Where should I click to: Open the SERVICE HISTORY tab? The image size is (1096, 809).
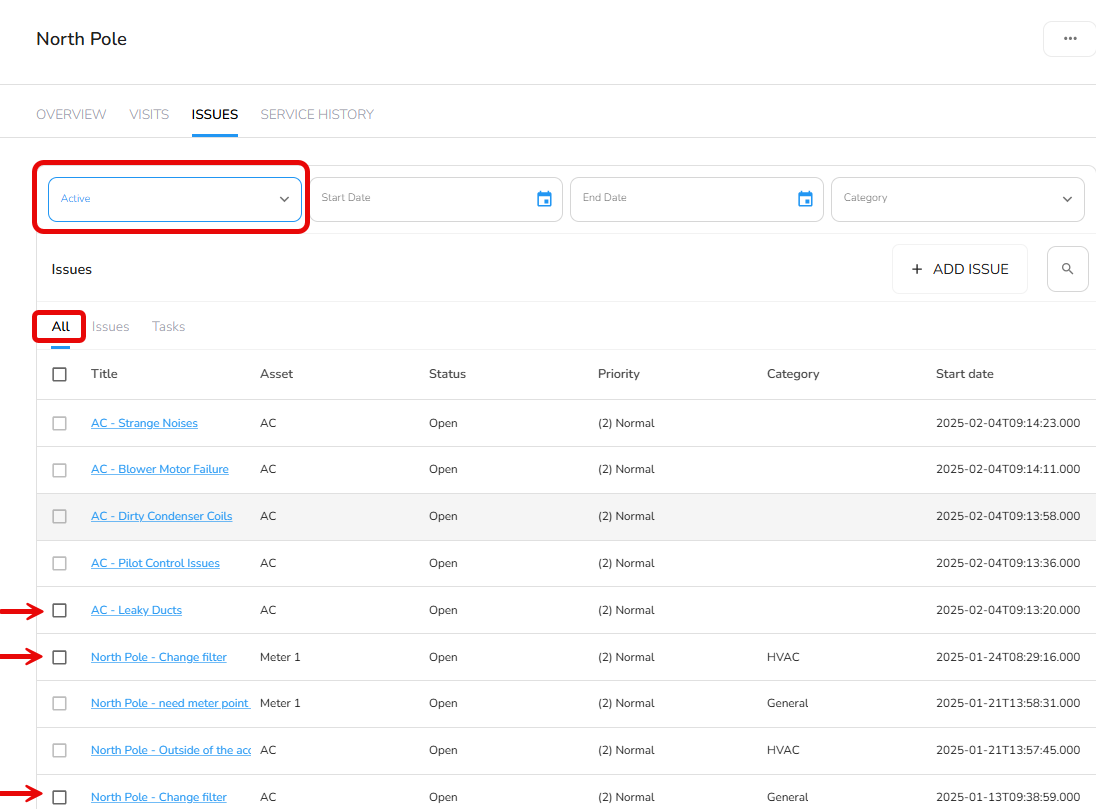(x=317, y=114)
